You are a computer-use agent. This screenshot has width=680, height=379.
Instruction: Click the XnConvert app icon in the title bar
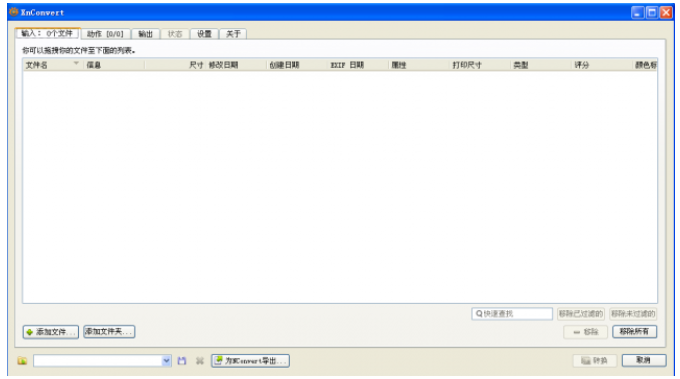pyautogui.click(x=13, y=12)
